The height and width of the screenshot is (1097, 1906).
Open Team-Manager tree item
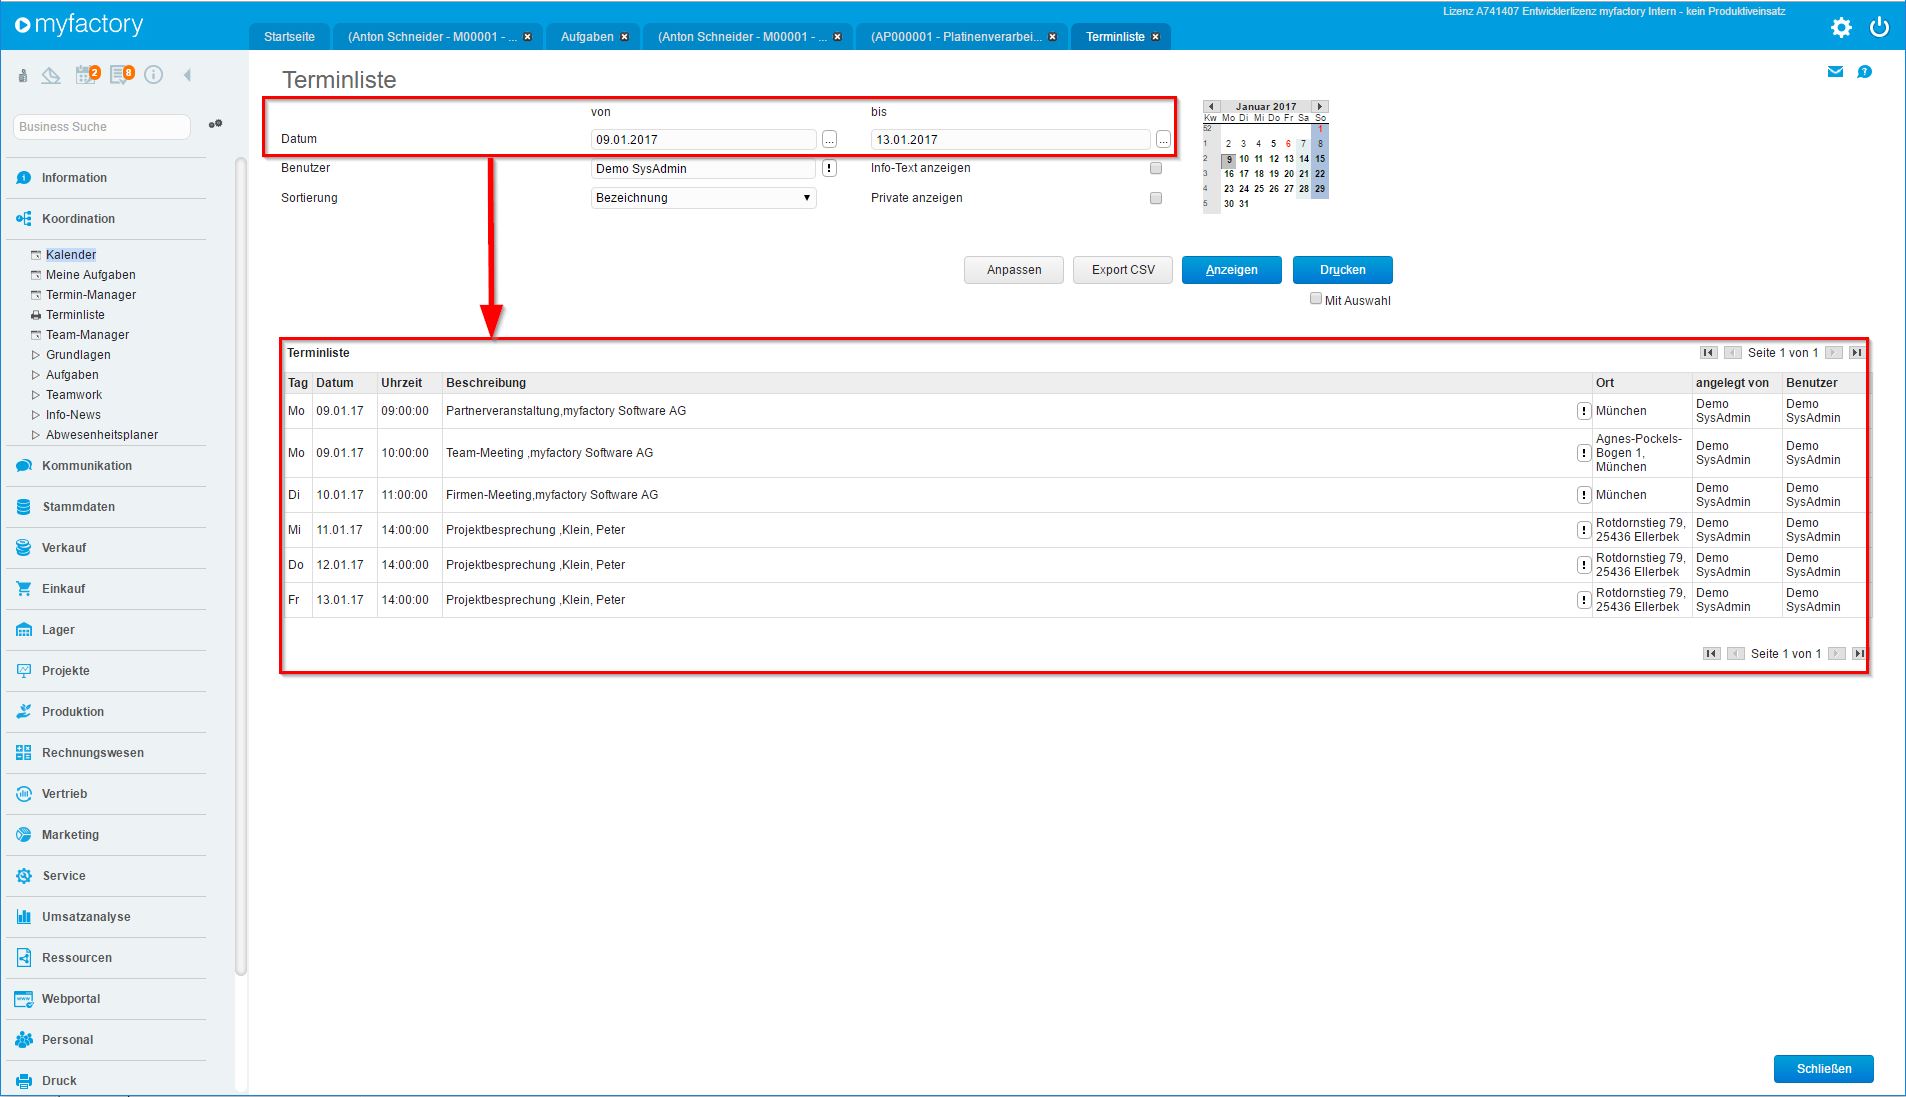(88, 335)
